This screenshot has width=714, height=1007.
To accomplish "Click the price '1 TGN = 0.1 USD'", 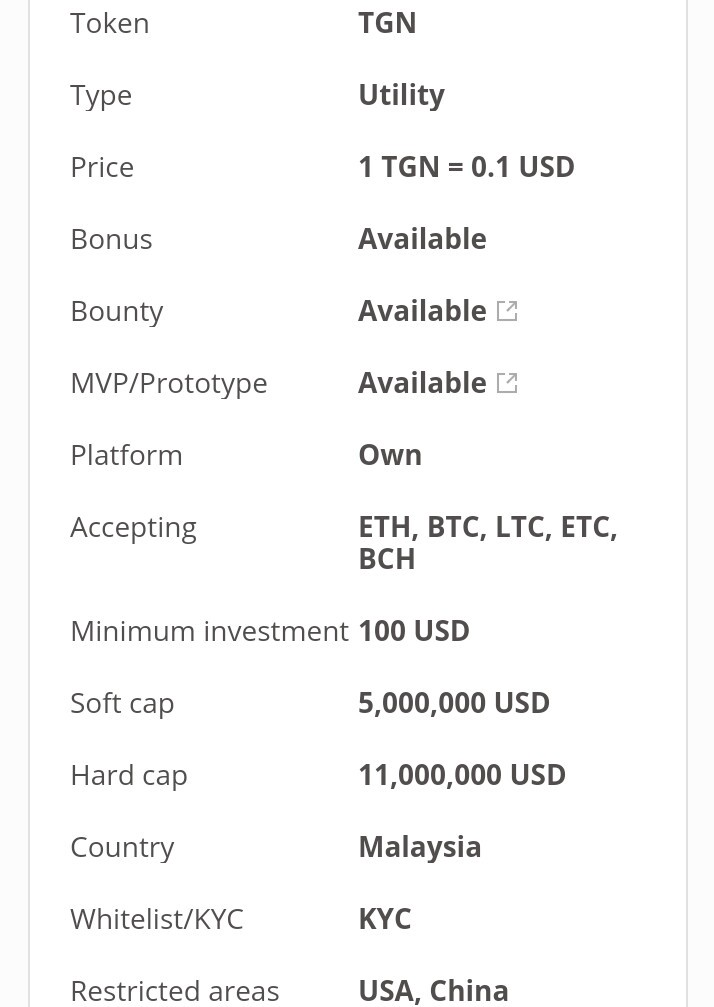I will [466, 167].
